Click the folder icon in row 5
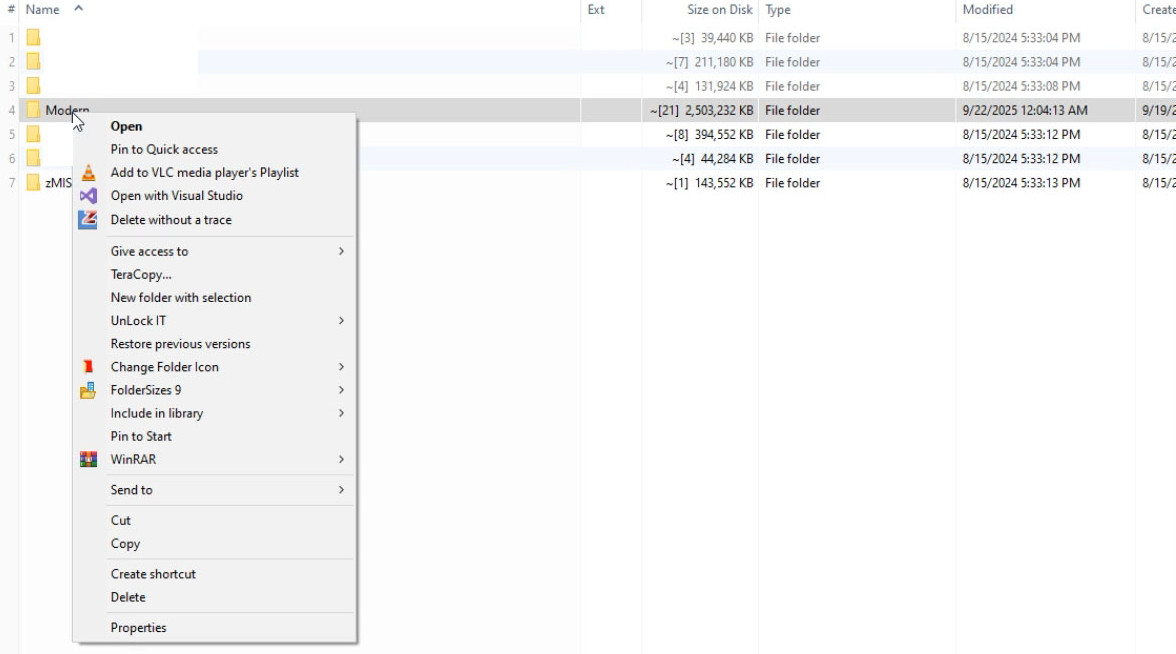The image size is (1176, 654). tap(33, 134)
